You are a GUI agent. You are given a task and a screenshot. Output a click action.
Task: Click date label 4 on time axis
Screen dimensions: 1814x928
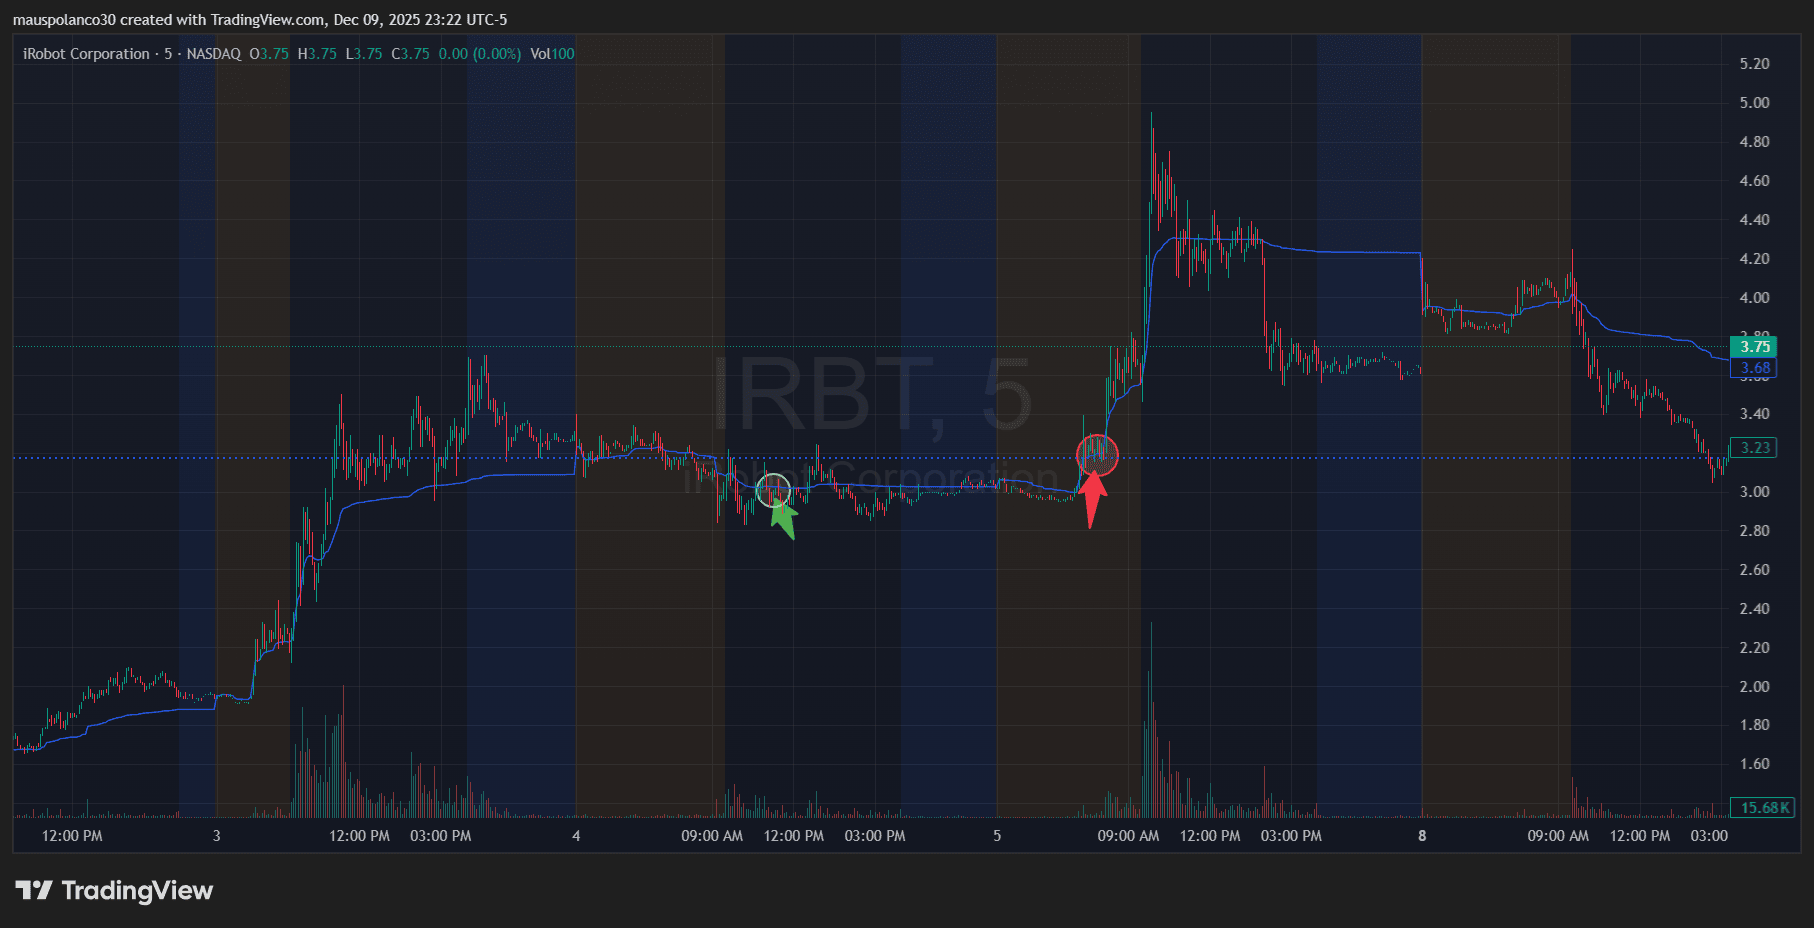576,836
